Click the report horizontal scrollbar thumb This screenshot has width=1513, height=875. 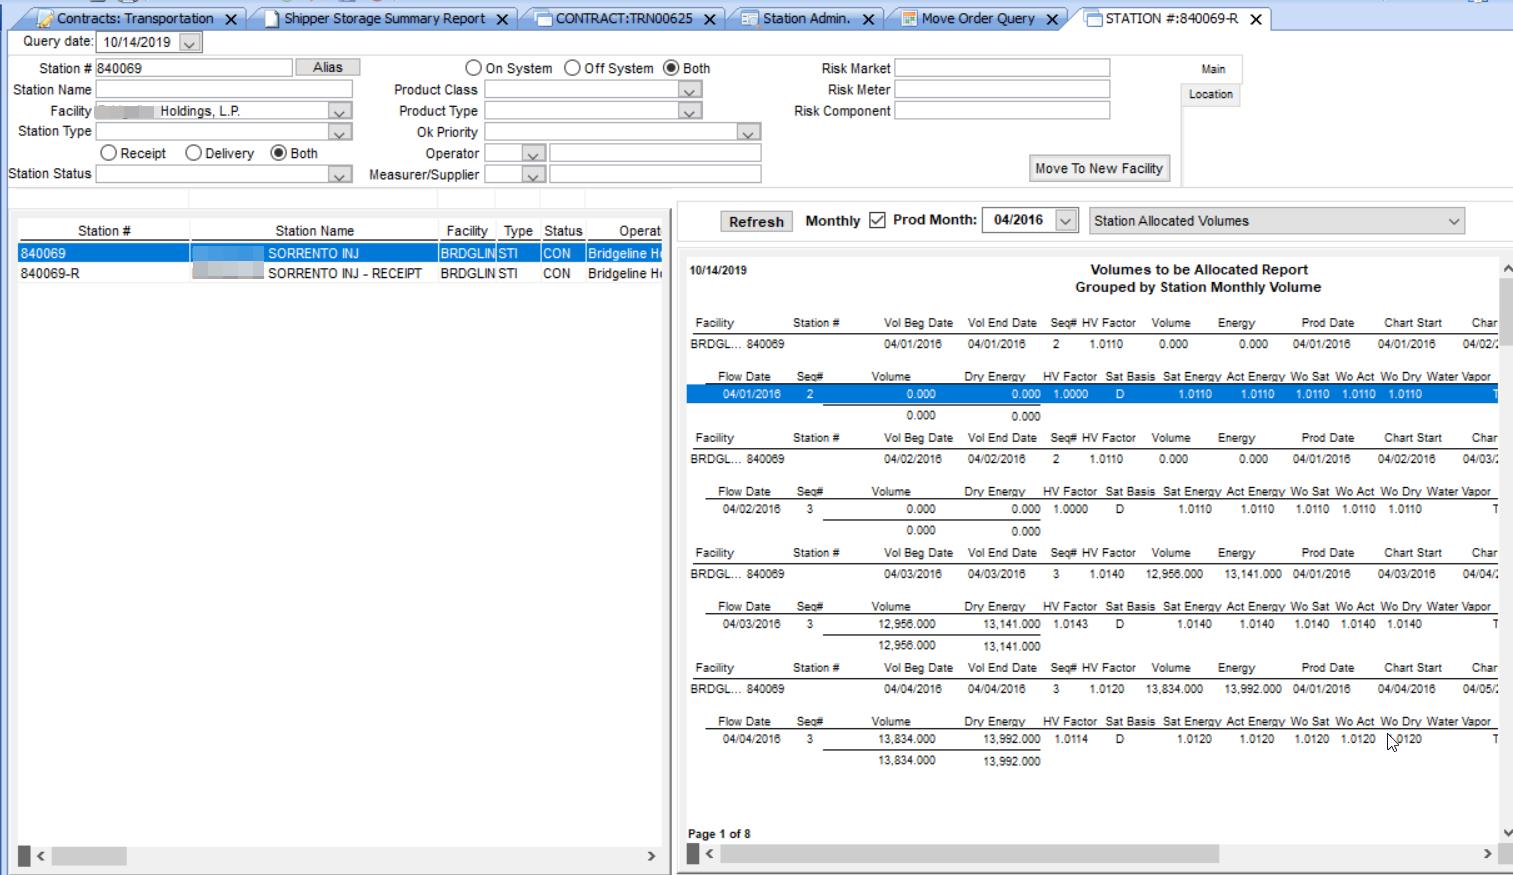(968, 854)
